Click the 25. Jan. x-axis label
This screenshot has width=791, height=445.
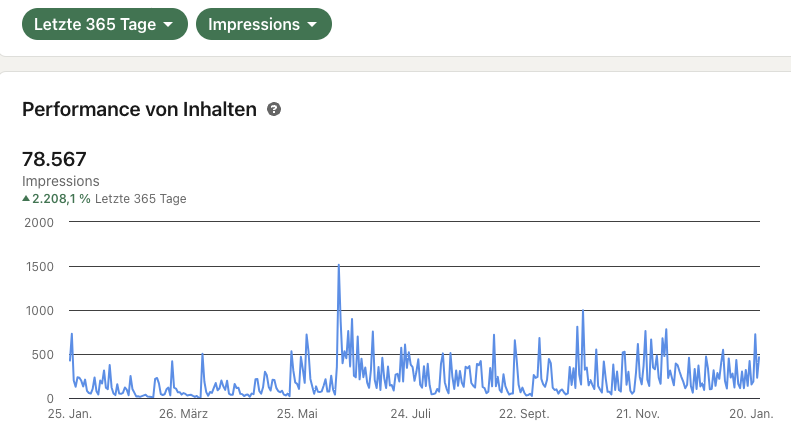pos(70,414)
